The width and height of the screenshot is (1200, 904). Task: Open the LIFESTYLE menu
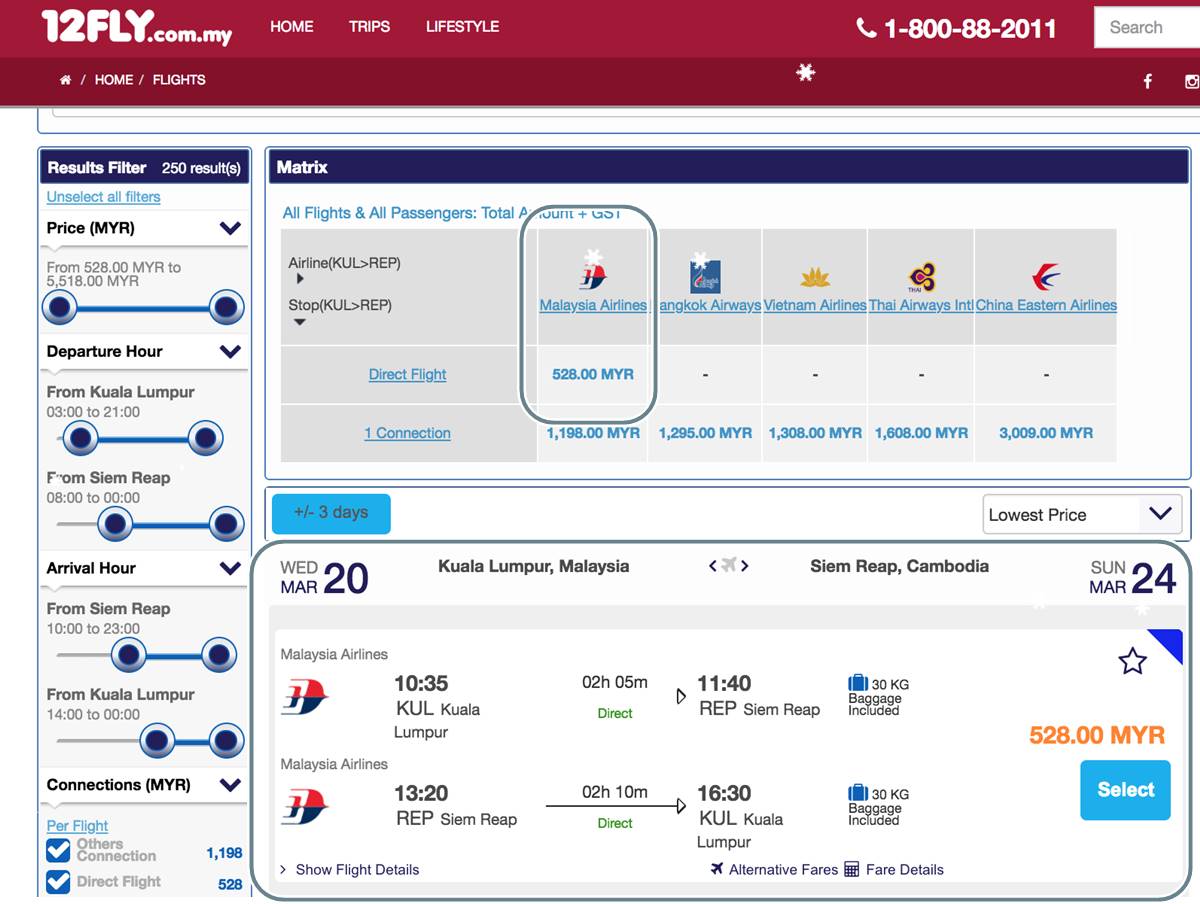pos(462,27)
